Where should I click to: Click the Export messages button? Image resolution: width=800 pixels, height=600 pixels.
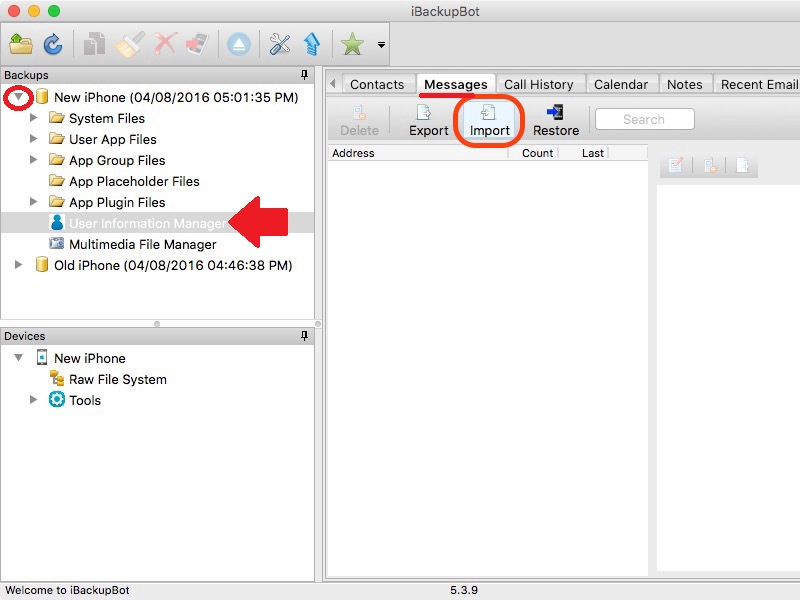click(429, 120)
